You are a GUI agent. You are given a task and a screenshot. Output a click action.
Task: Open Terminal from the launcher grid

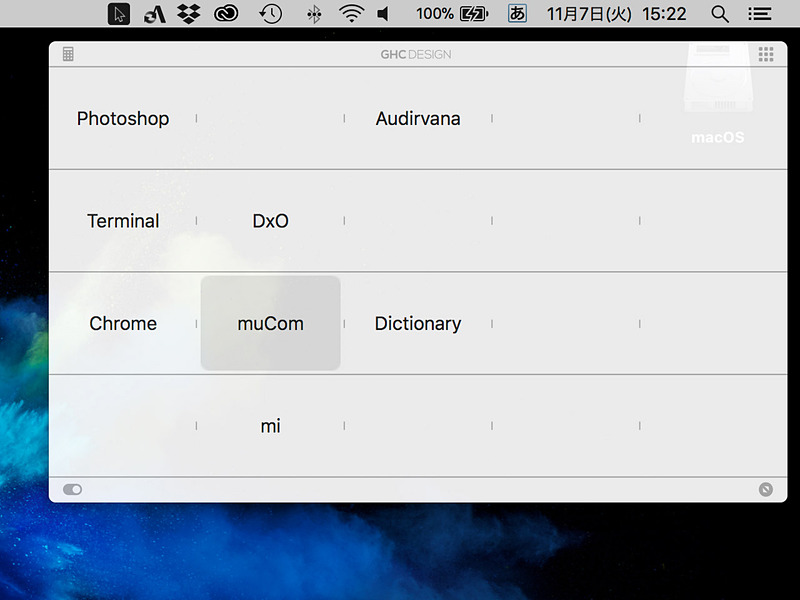pyautogui.click(x=123, y=221)
